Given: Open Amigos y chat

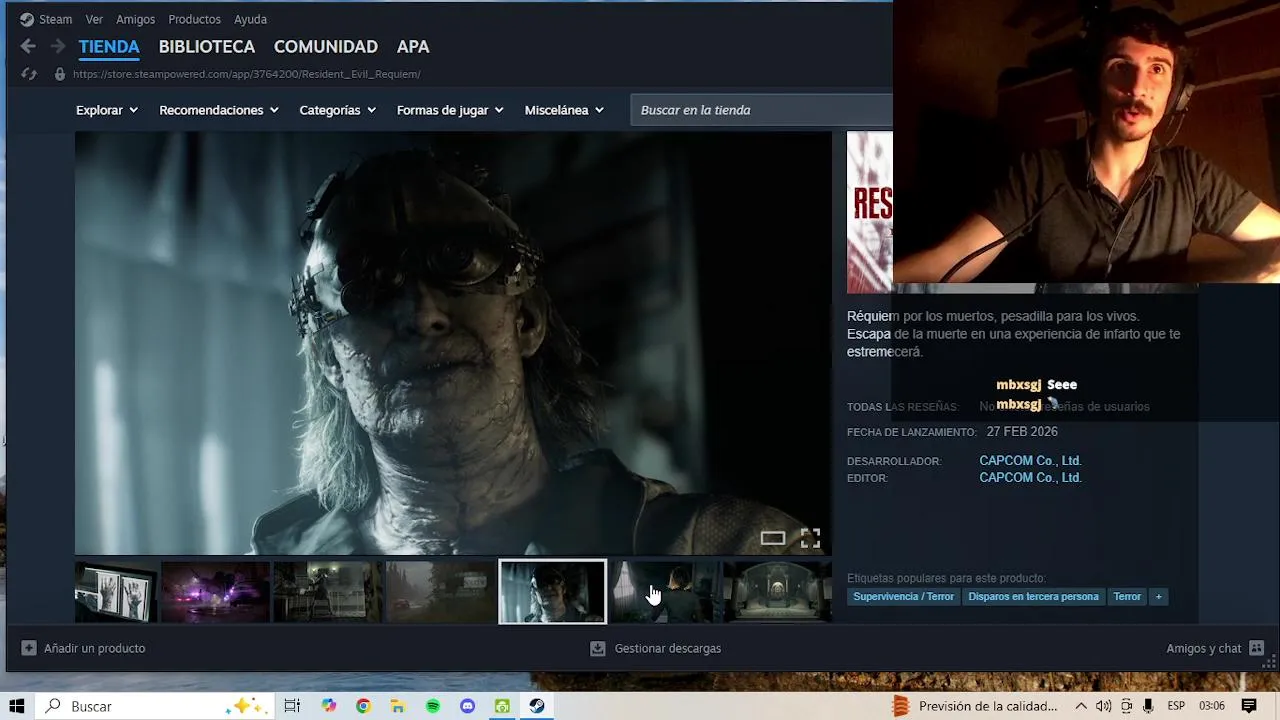Looking at the screenshot, I should pos(1215,648).
